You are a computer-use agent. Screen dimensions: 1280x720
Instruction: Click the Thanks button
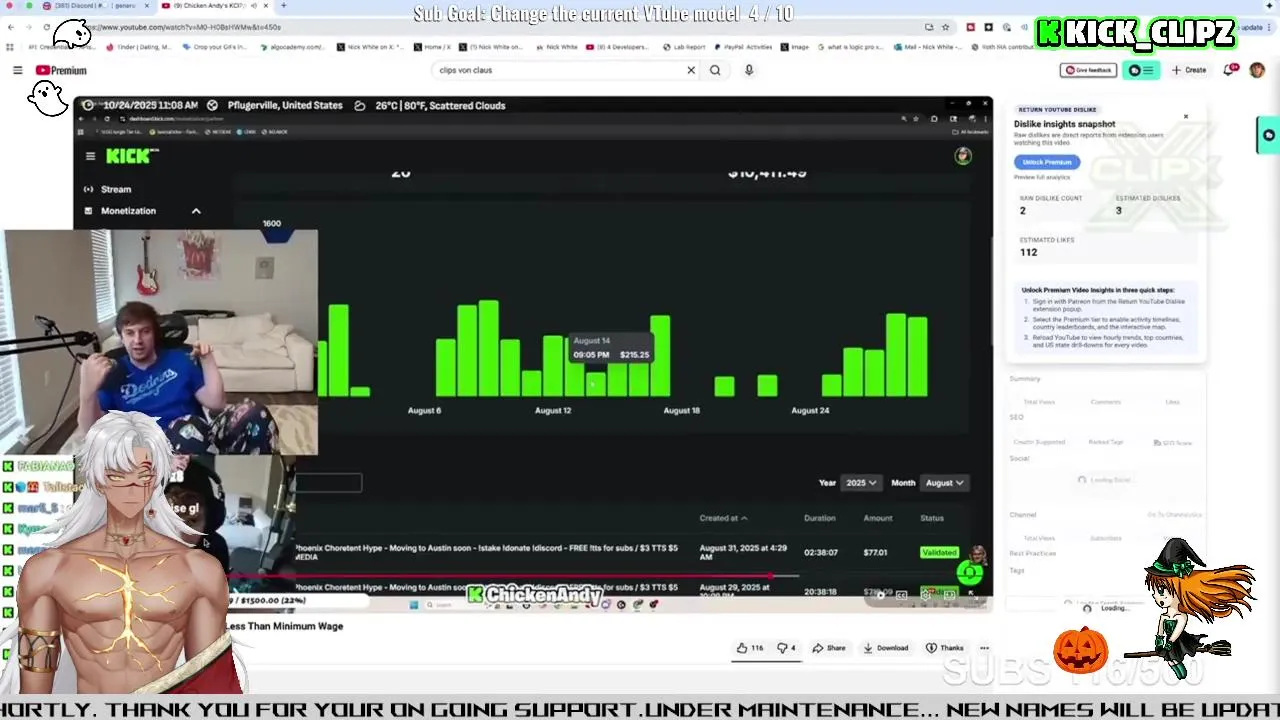pyautogui.click(x=945, y=648)
